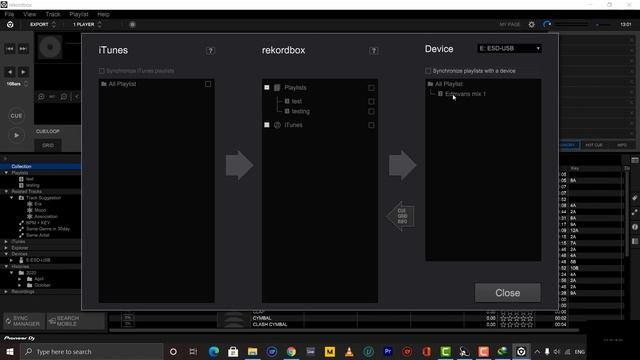Viewport: 640px width, 360px height.
Task: Click the record button in toolbar
Action: (x=132, y=24)
